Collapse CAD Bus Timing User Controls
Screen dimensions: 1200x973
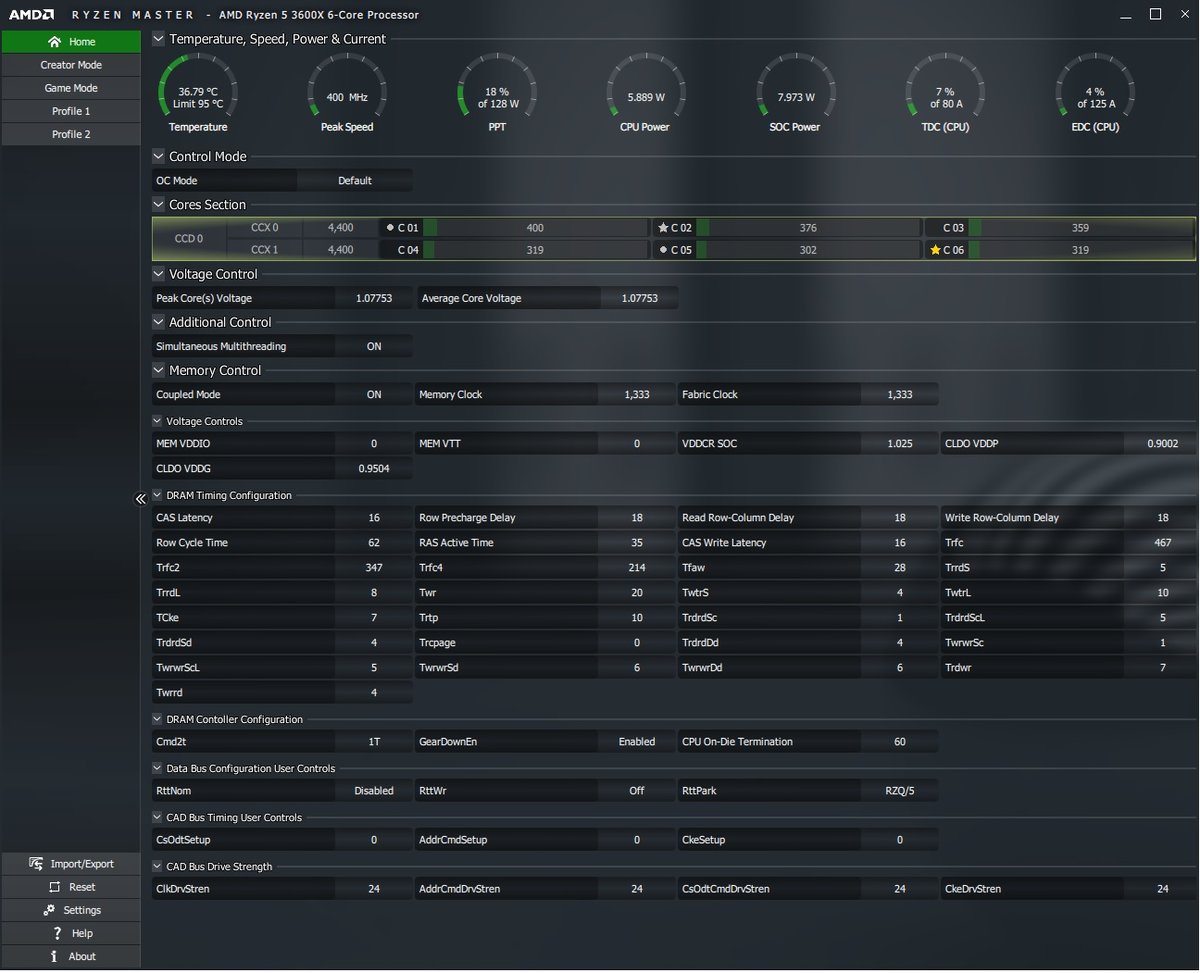tap(157, 817)
